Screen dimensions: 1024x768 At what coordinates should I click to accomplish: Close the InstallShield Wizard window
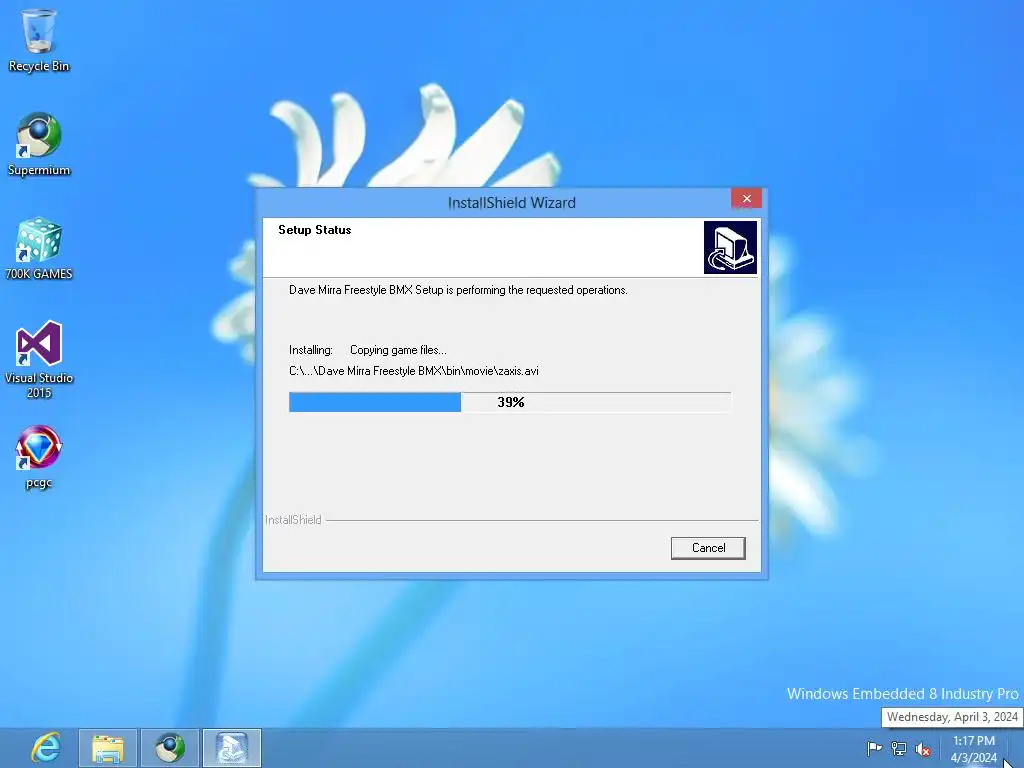click(746, 199)
